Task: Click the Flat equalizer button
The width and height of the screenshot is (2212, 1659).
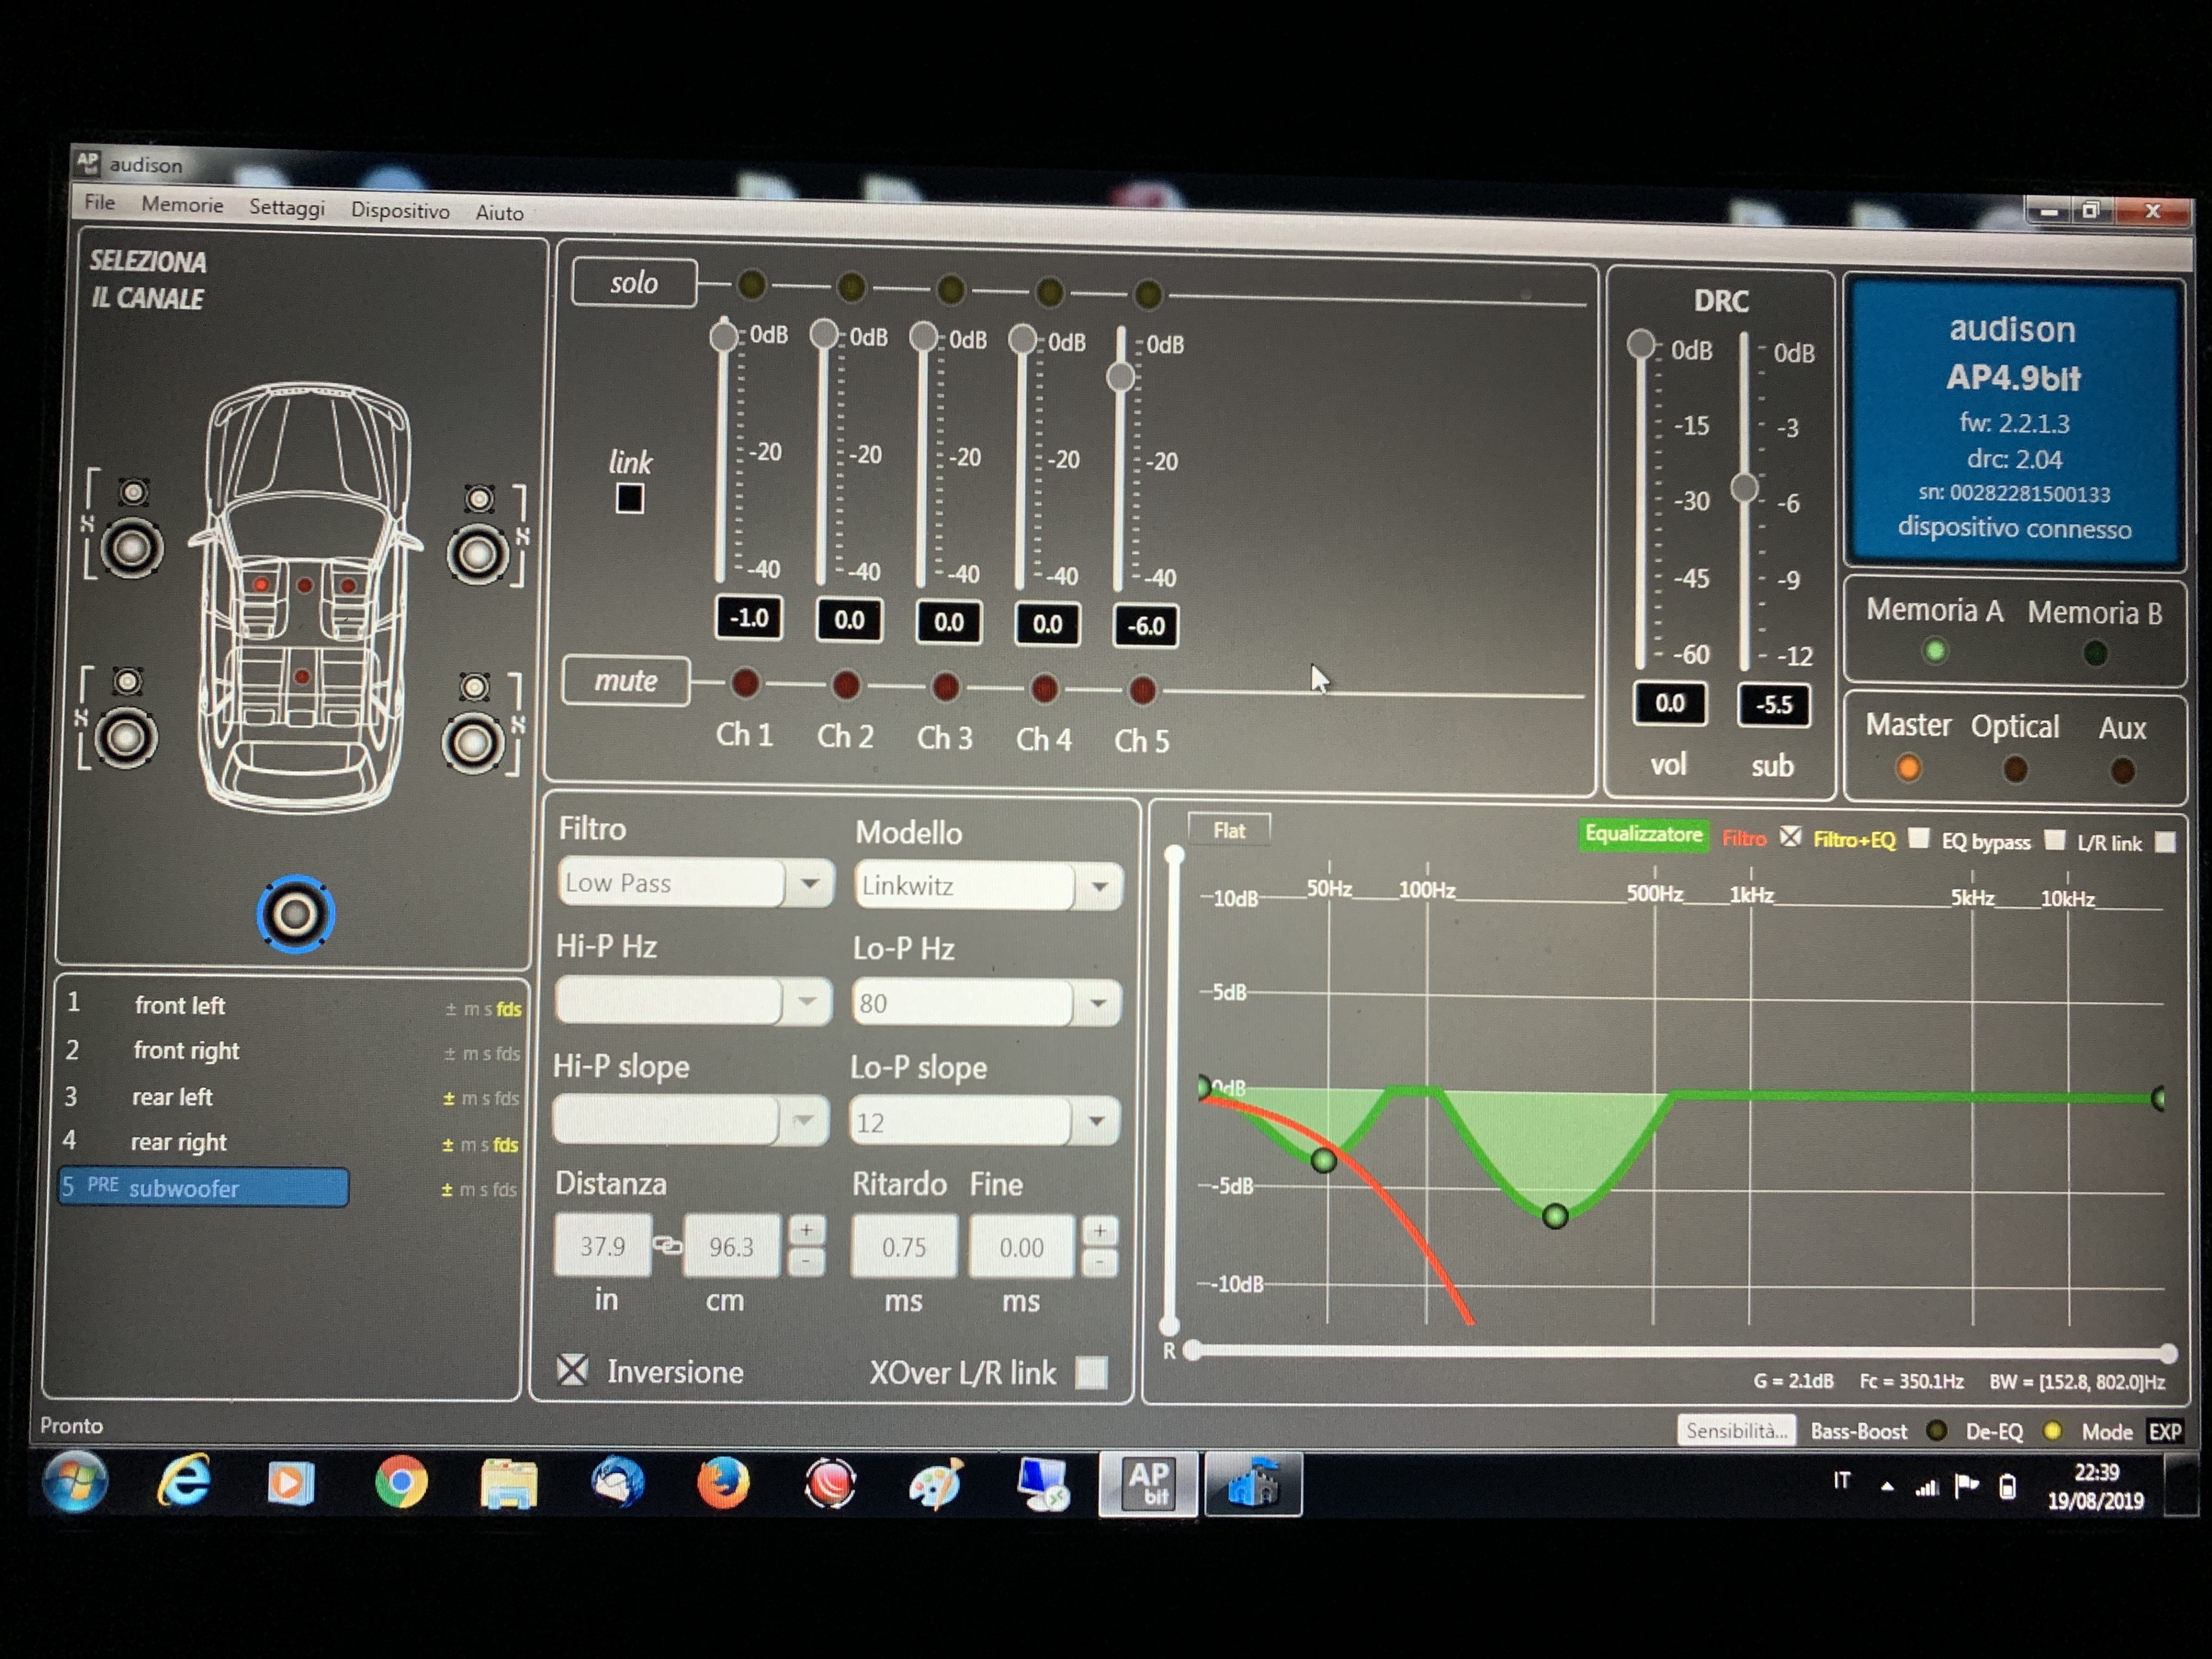Action: [1229, 830]
